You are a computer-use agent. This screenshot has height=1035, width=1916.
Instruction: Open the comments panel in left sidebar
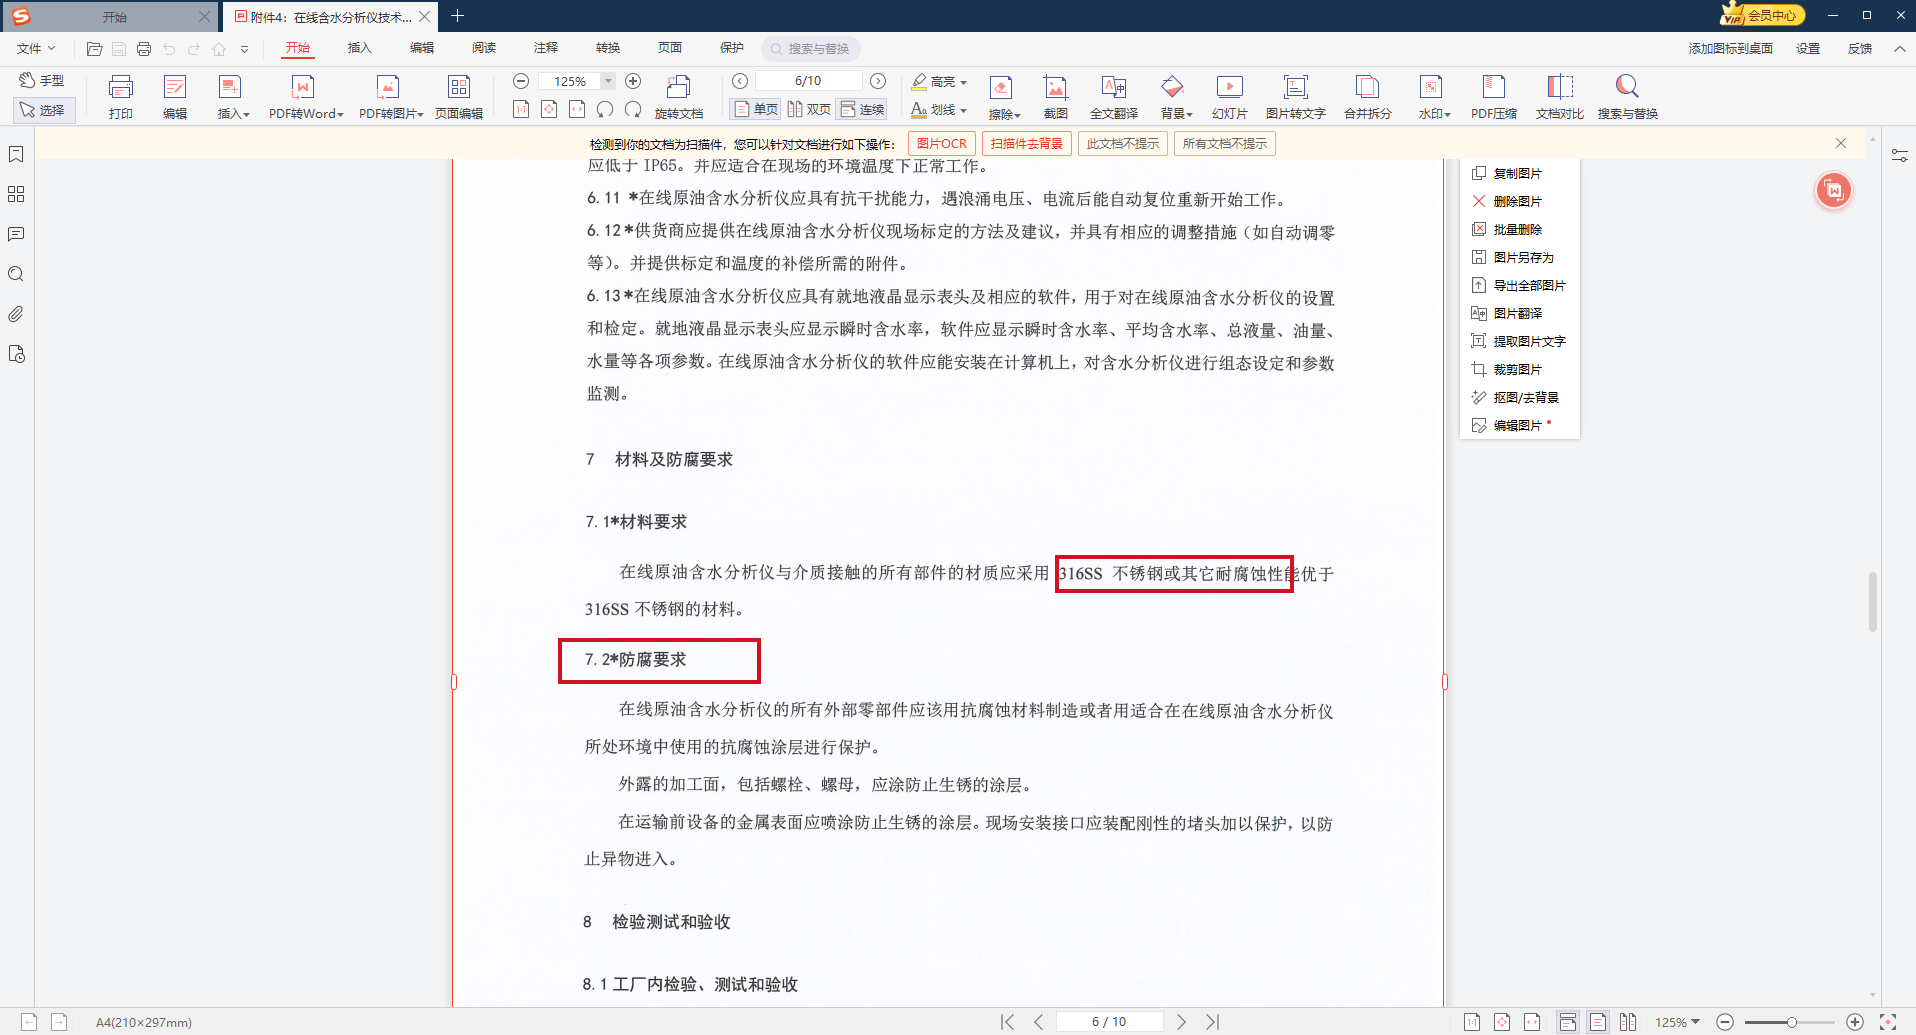coord(16,234)
